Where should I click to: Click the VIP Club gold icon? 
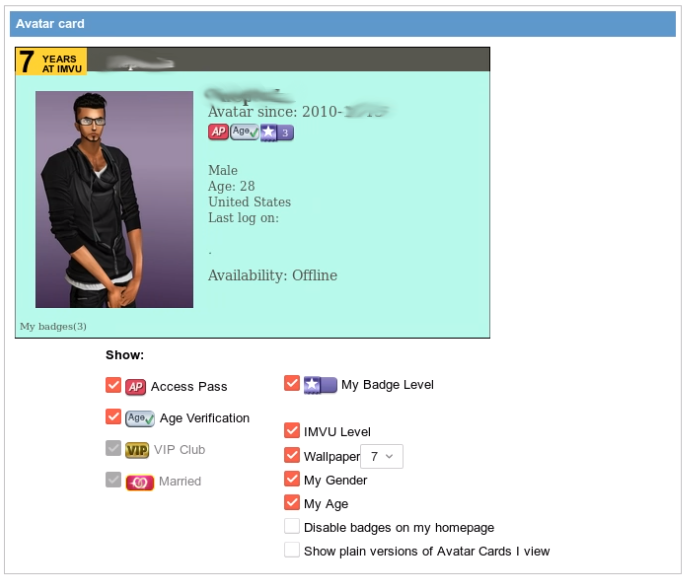click(x=137, y=450)
